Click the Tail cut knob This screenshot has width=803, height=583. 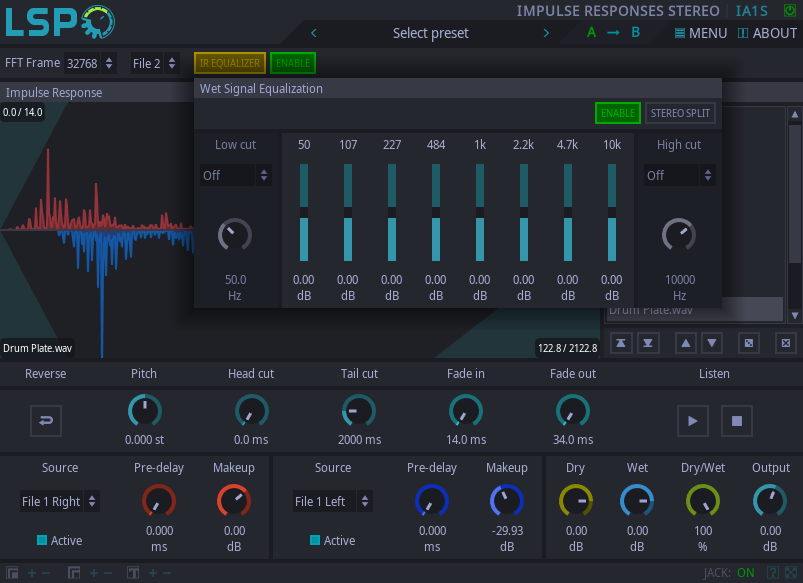(359, 411)
